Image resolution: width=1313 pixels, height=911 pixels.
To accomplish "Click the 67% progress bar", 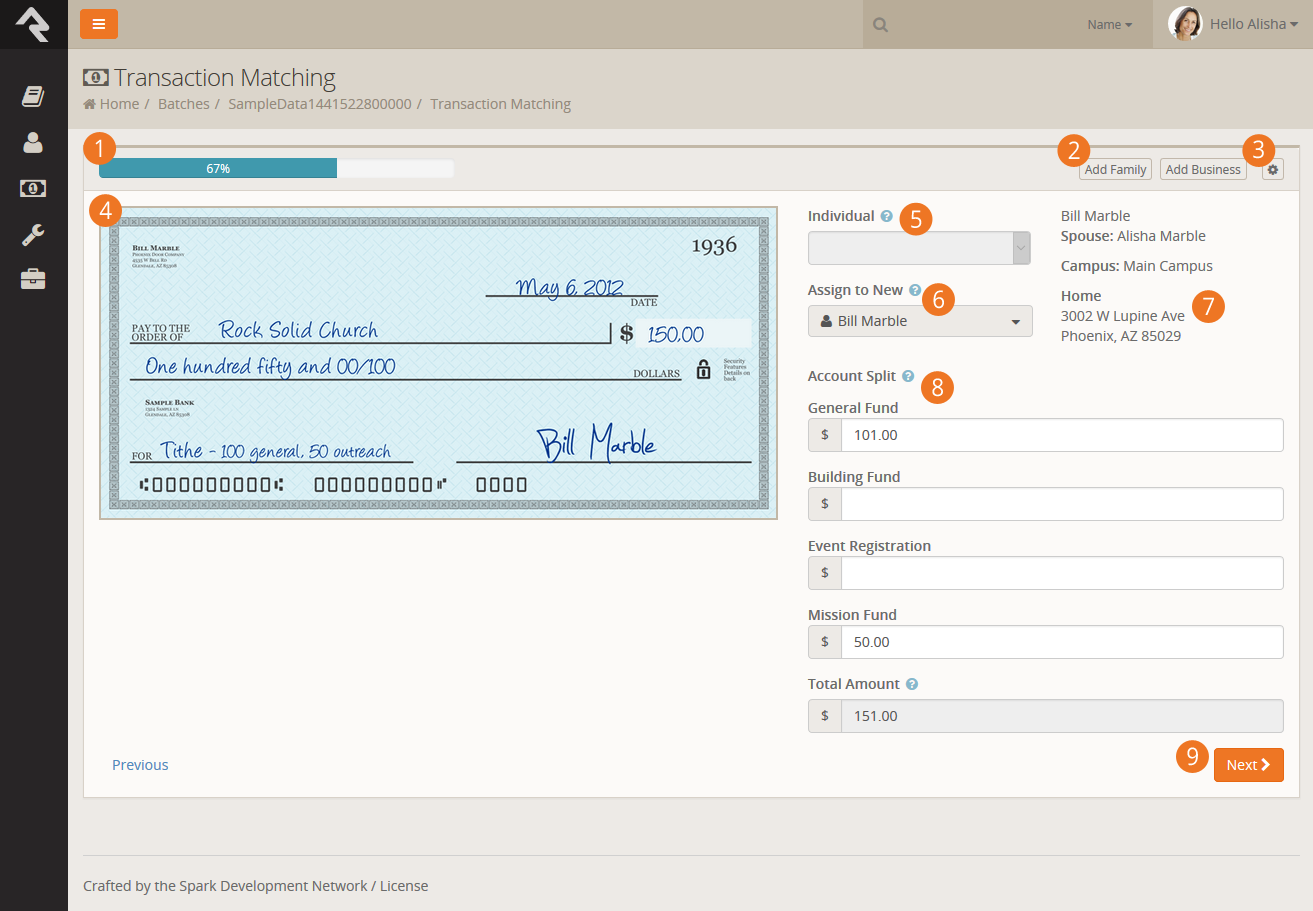I will 276,169.
